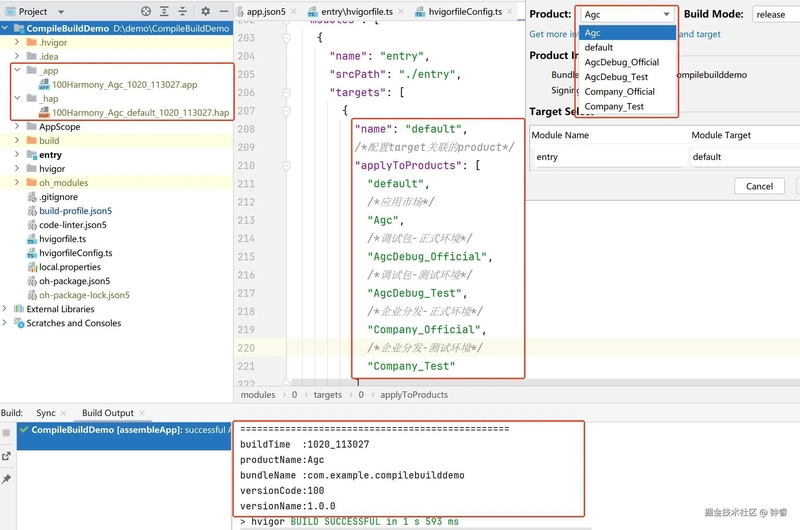
Task: Switch to the entry\hvigorfile.ts tab
Action: [357, 11]
